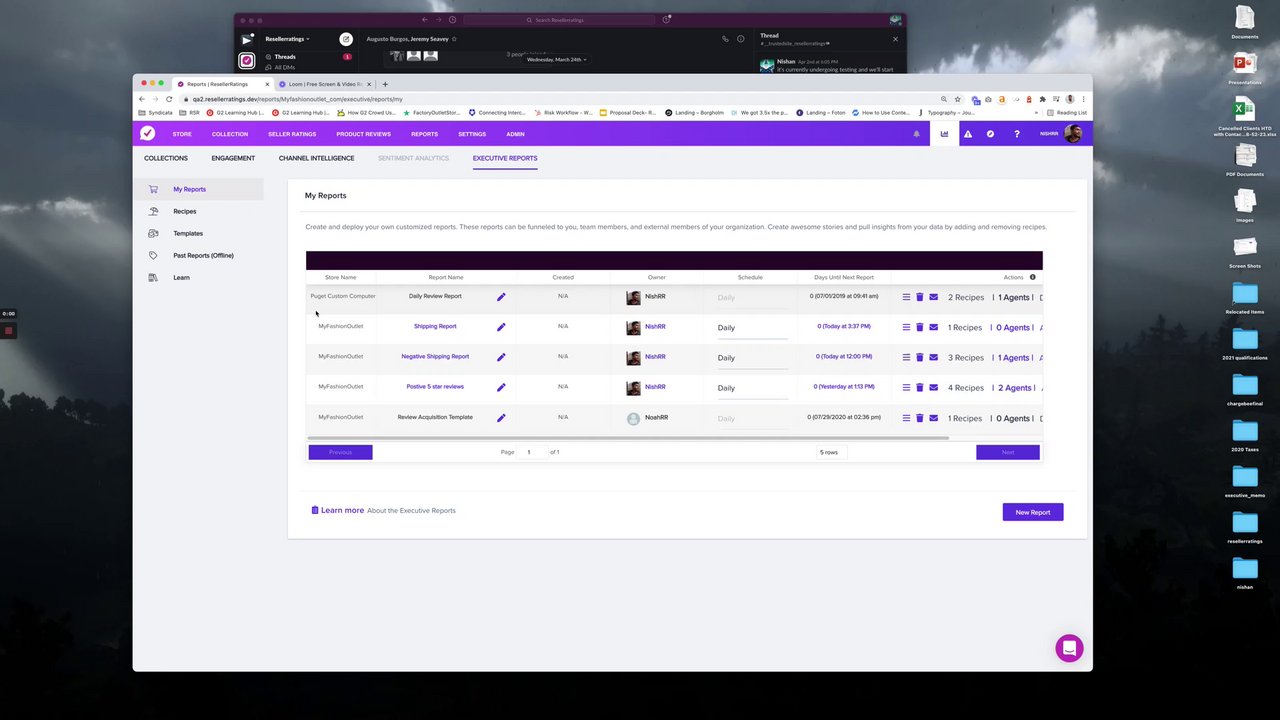The width and height of the screenshot is (1280, 720).
Task: Delete the Daily Review Report trash icon
Action: [920, 297]
